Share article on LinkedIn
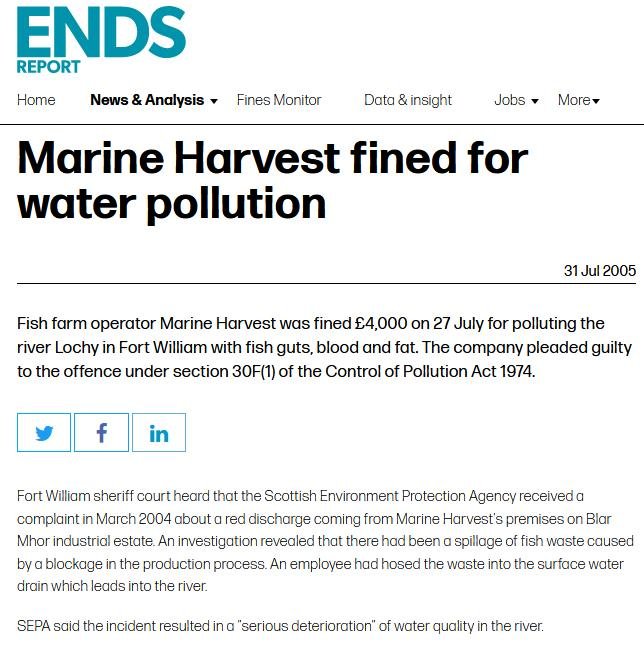The image size is (644, 652). tap(159, 433)
